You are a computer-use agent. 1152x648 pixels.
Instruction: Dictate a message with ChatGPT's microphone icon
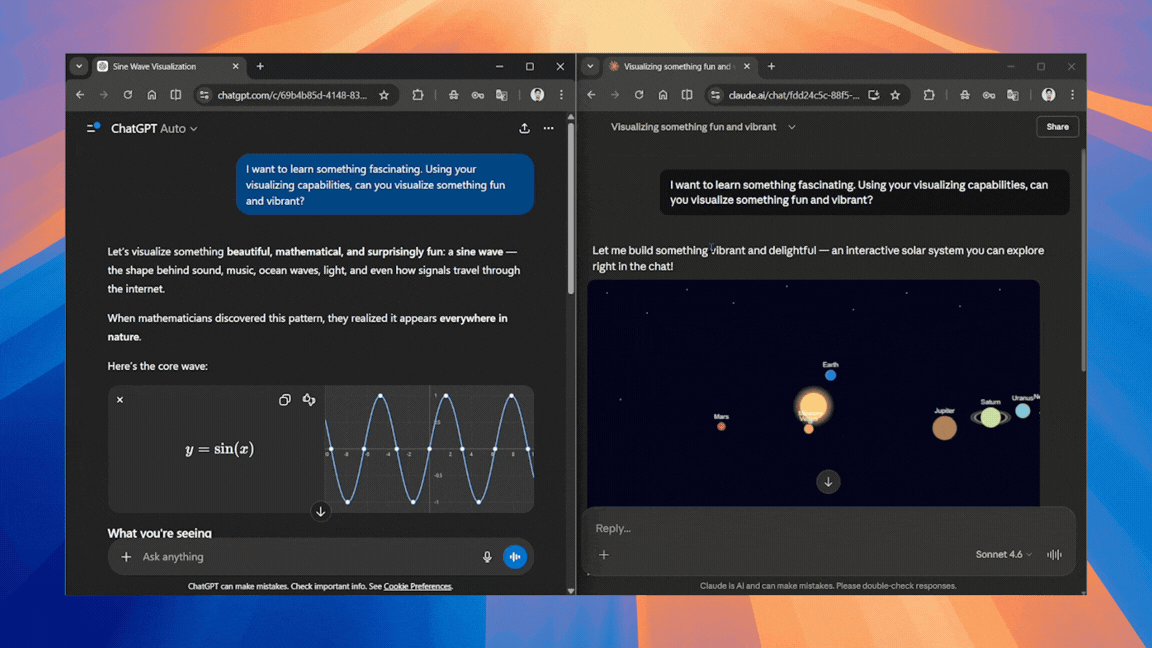tap(487, 556)
